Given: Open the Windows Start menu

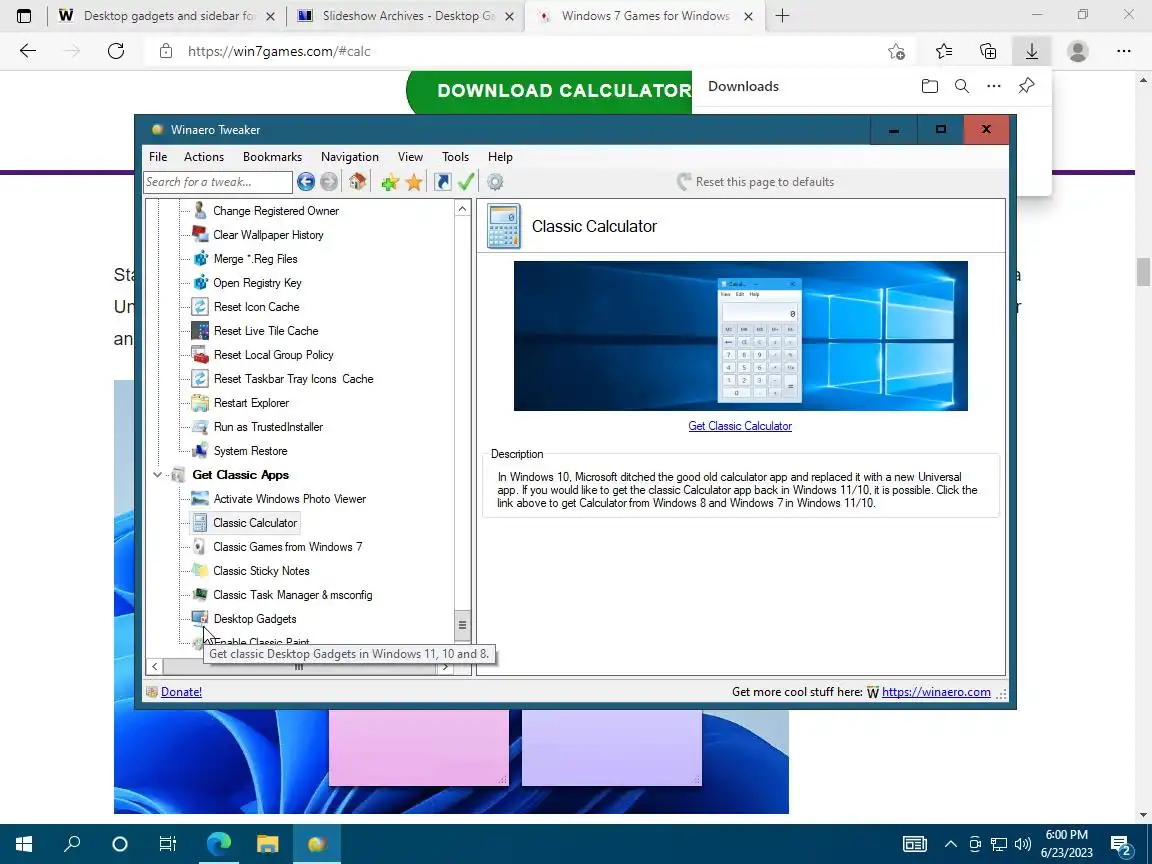Looking at the screenshot, I should (x=24, y=843).
